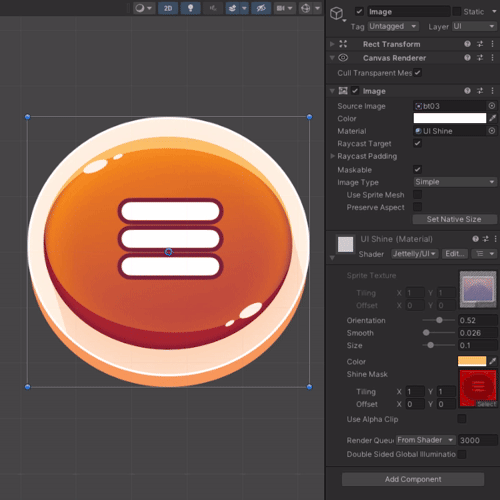Toggle Cull Transparent Mesh checkbox
Viewport: 500px width, 500px height.
tap(417, 73)
